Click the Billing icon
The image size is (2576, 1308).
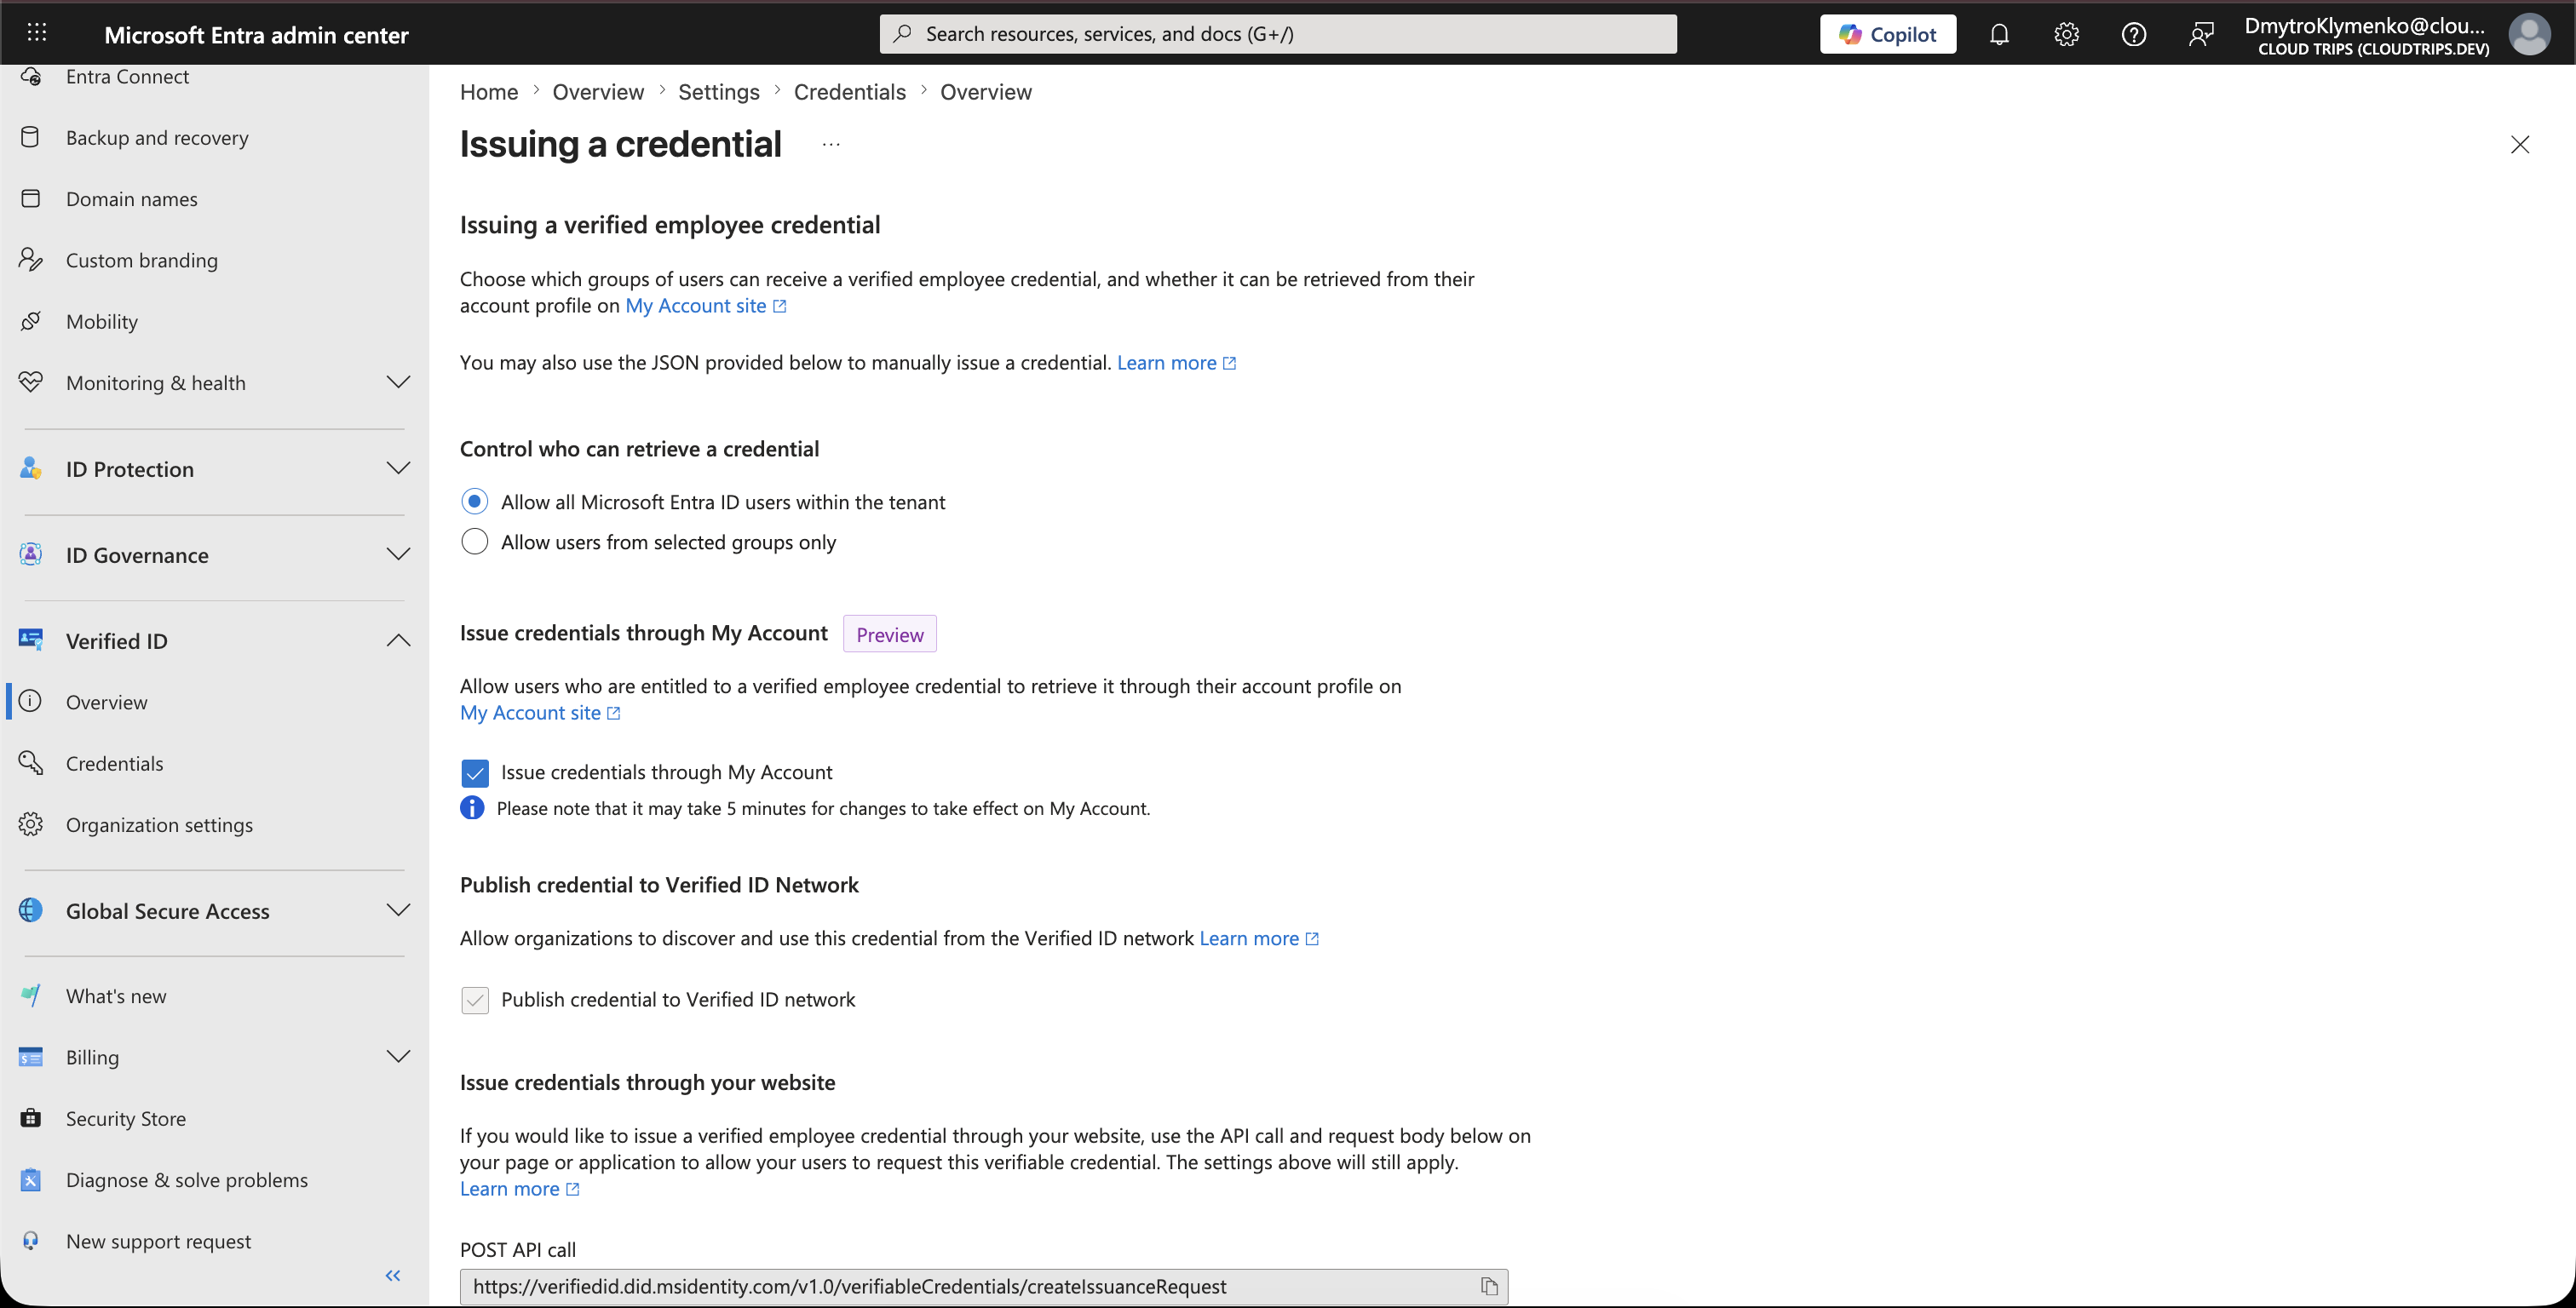pos(31,1057)
